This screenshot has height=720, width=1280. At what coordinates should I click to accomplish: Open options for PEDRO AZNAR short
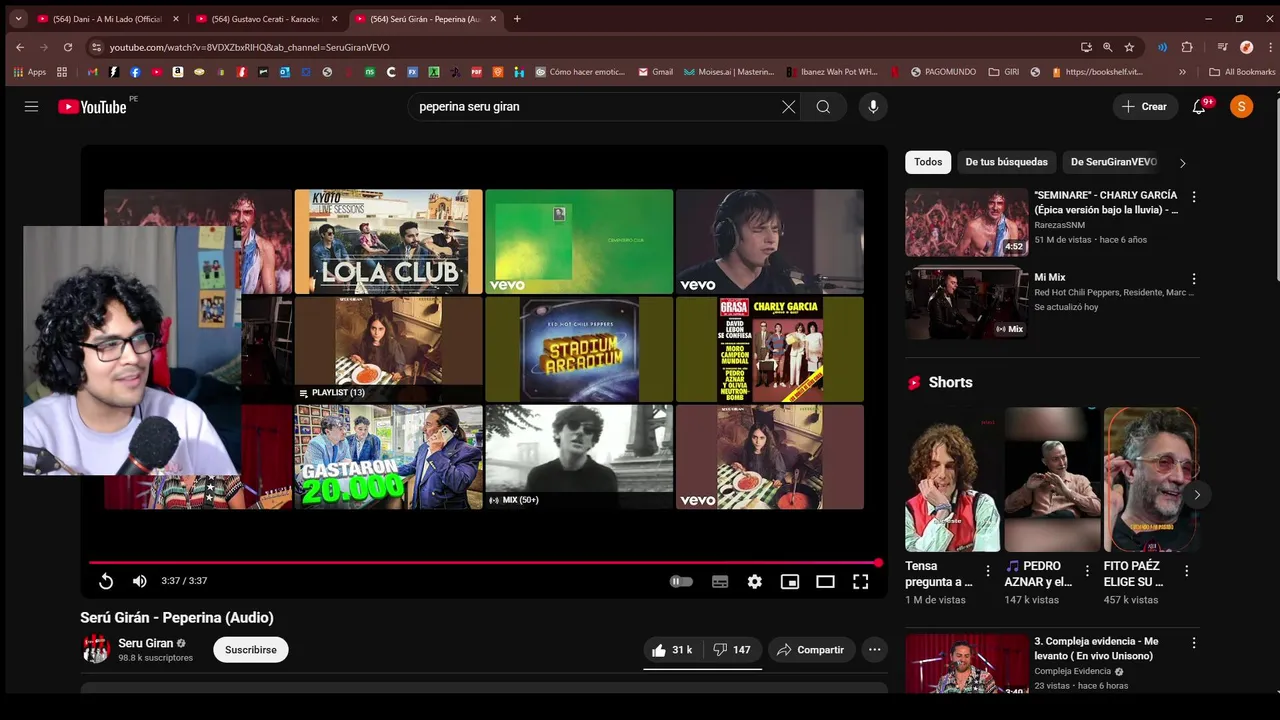pyautogui.click(x=1087, y=571)
